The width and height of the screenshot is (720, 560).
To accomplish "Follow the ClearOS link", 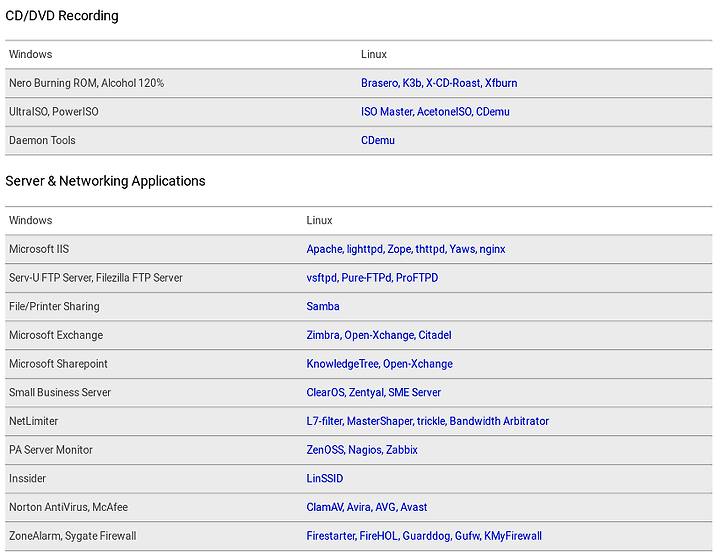I will pyautogui.click(x=326, y=392).
